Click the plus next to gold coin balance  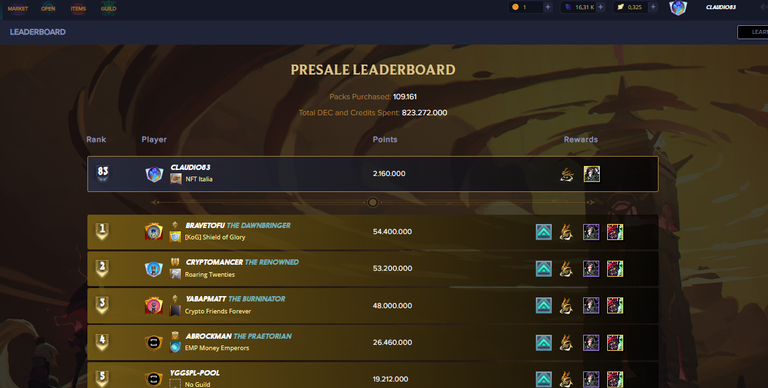(x=548, y=7)
